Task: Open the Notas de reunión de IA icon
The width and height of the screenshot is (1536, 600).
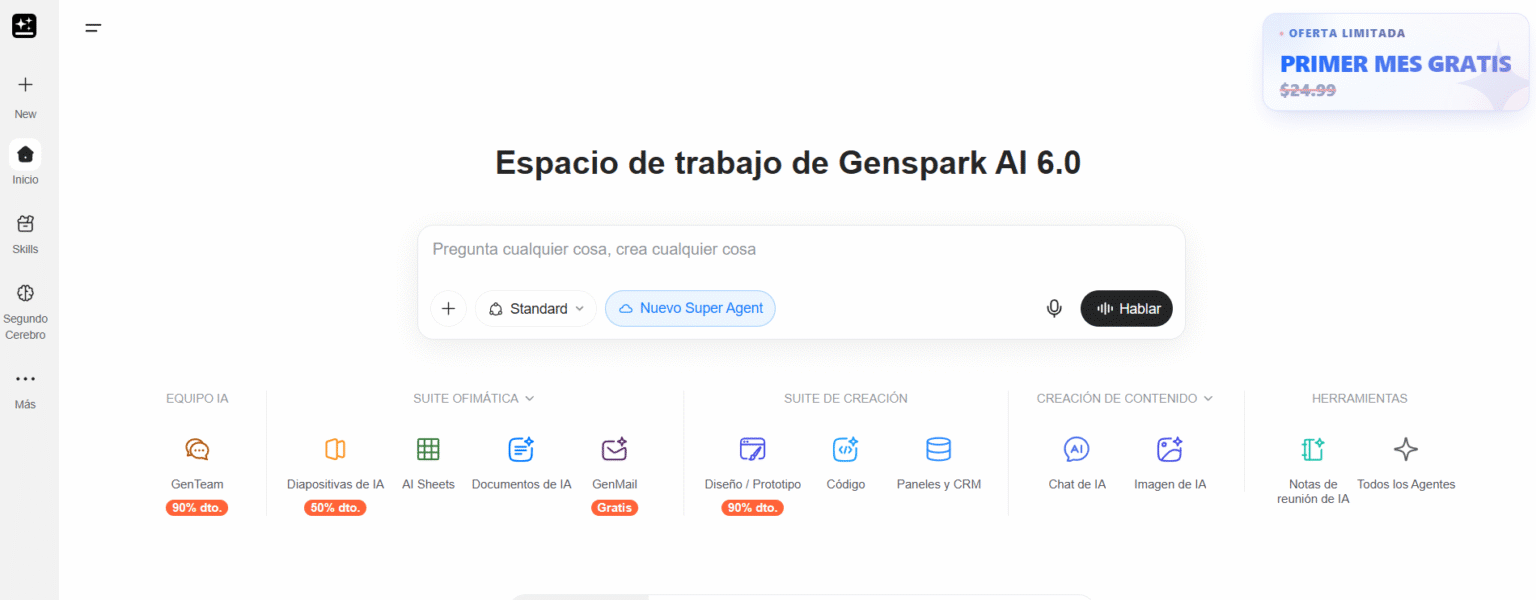Action: (1313, 449)
